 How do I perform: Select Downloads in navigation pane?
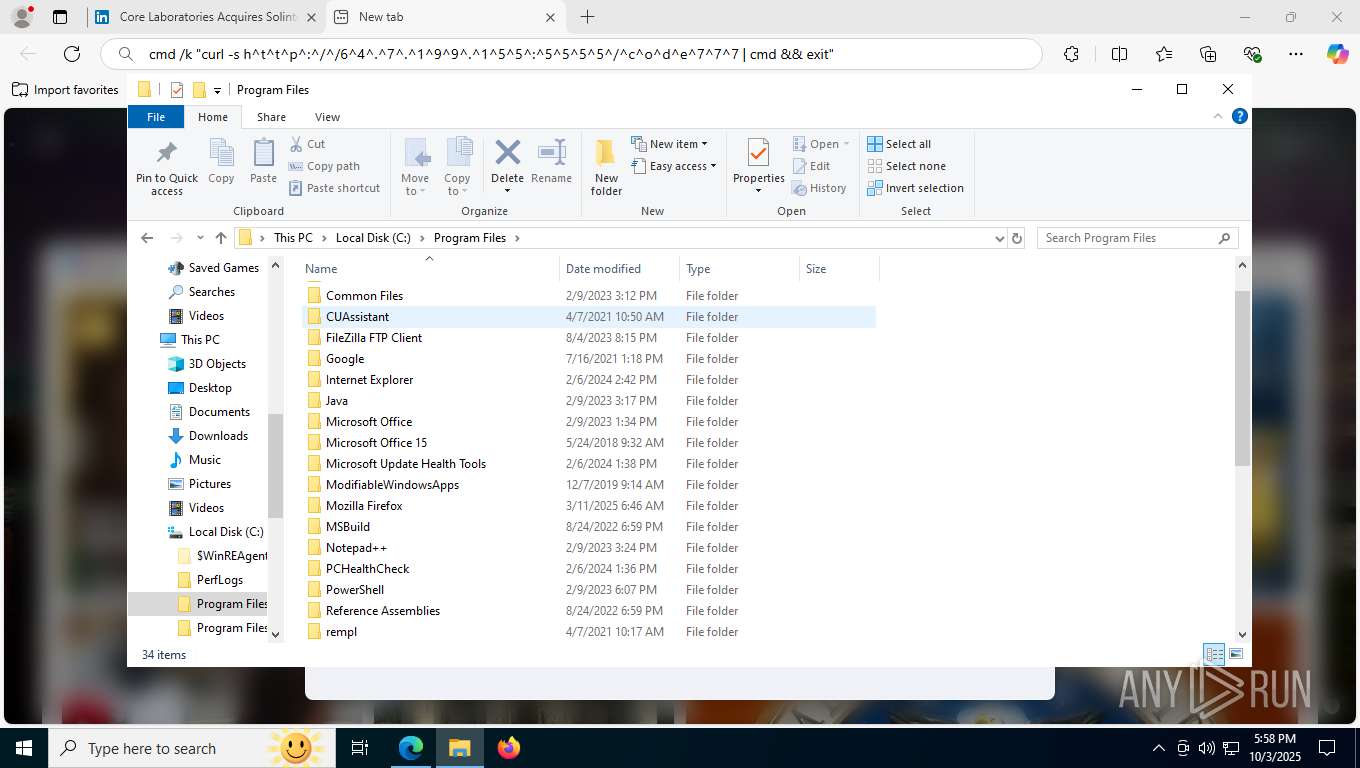click(x=218, y=436)
